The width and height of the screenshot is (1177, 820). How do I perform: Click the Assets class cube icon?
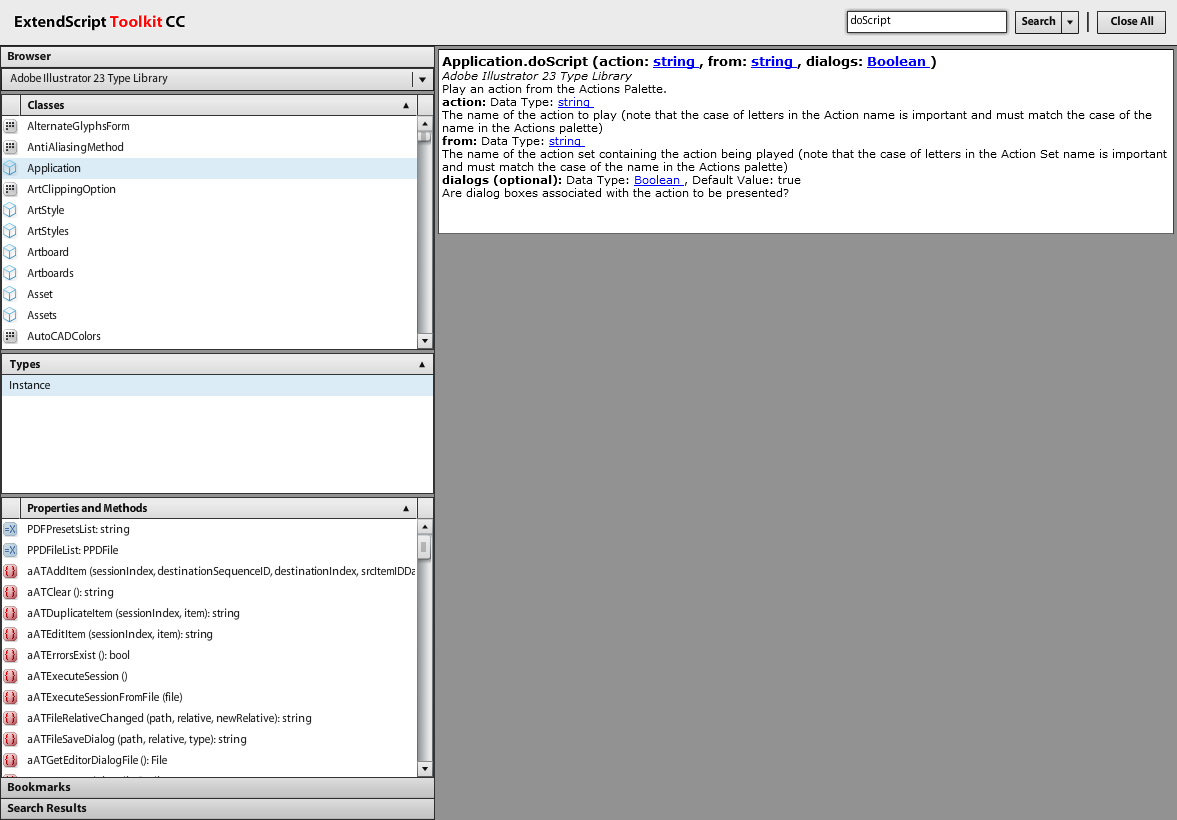coord(11,315)
